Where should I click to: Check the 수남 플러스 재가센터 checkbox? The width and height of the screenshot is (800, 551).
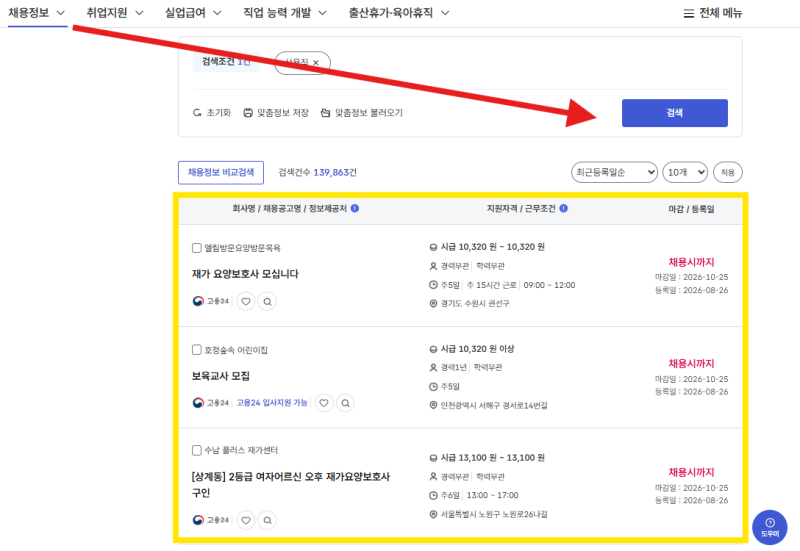click(x=196, y=450)
